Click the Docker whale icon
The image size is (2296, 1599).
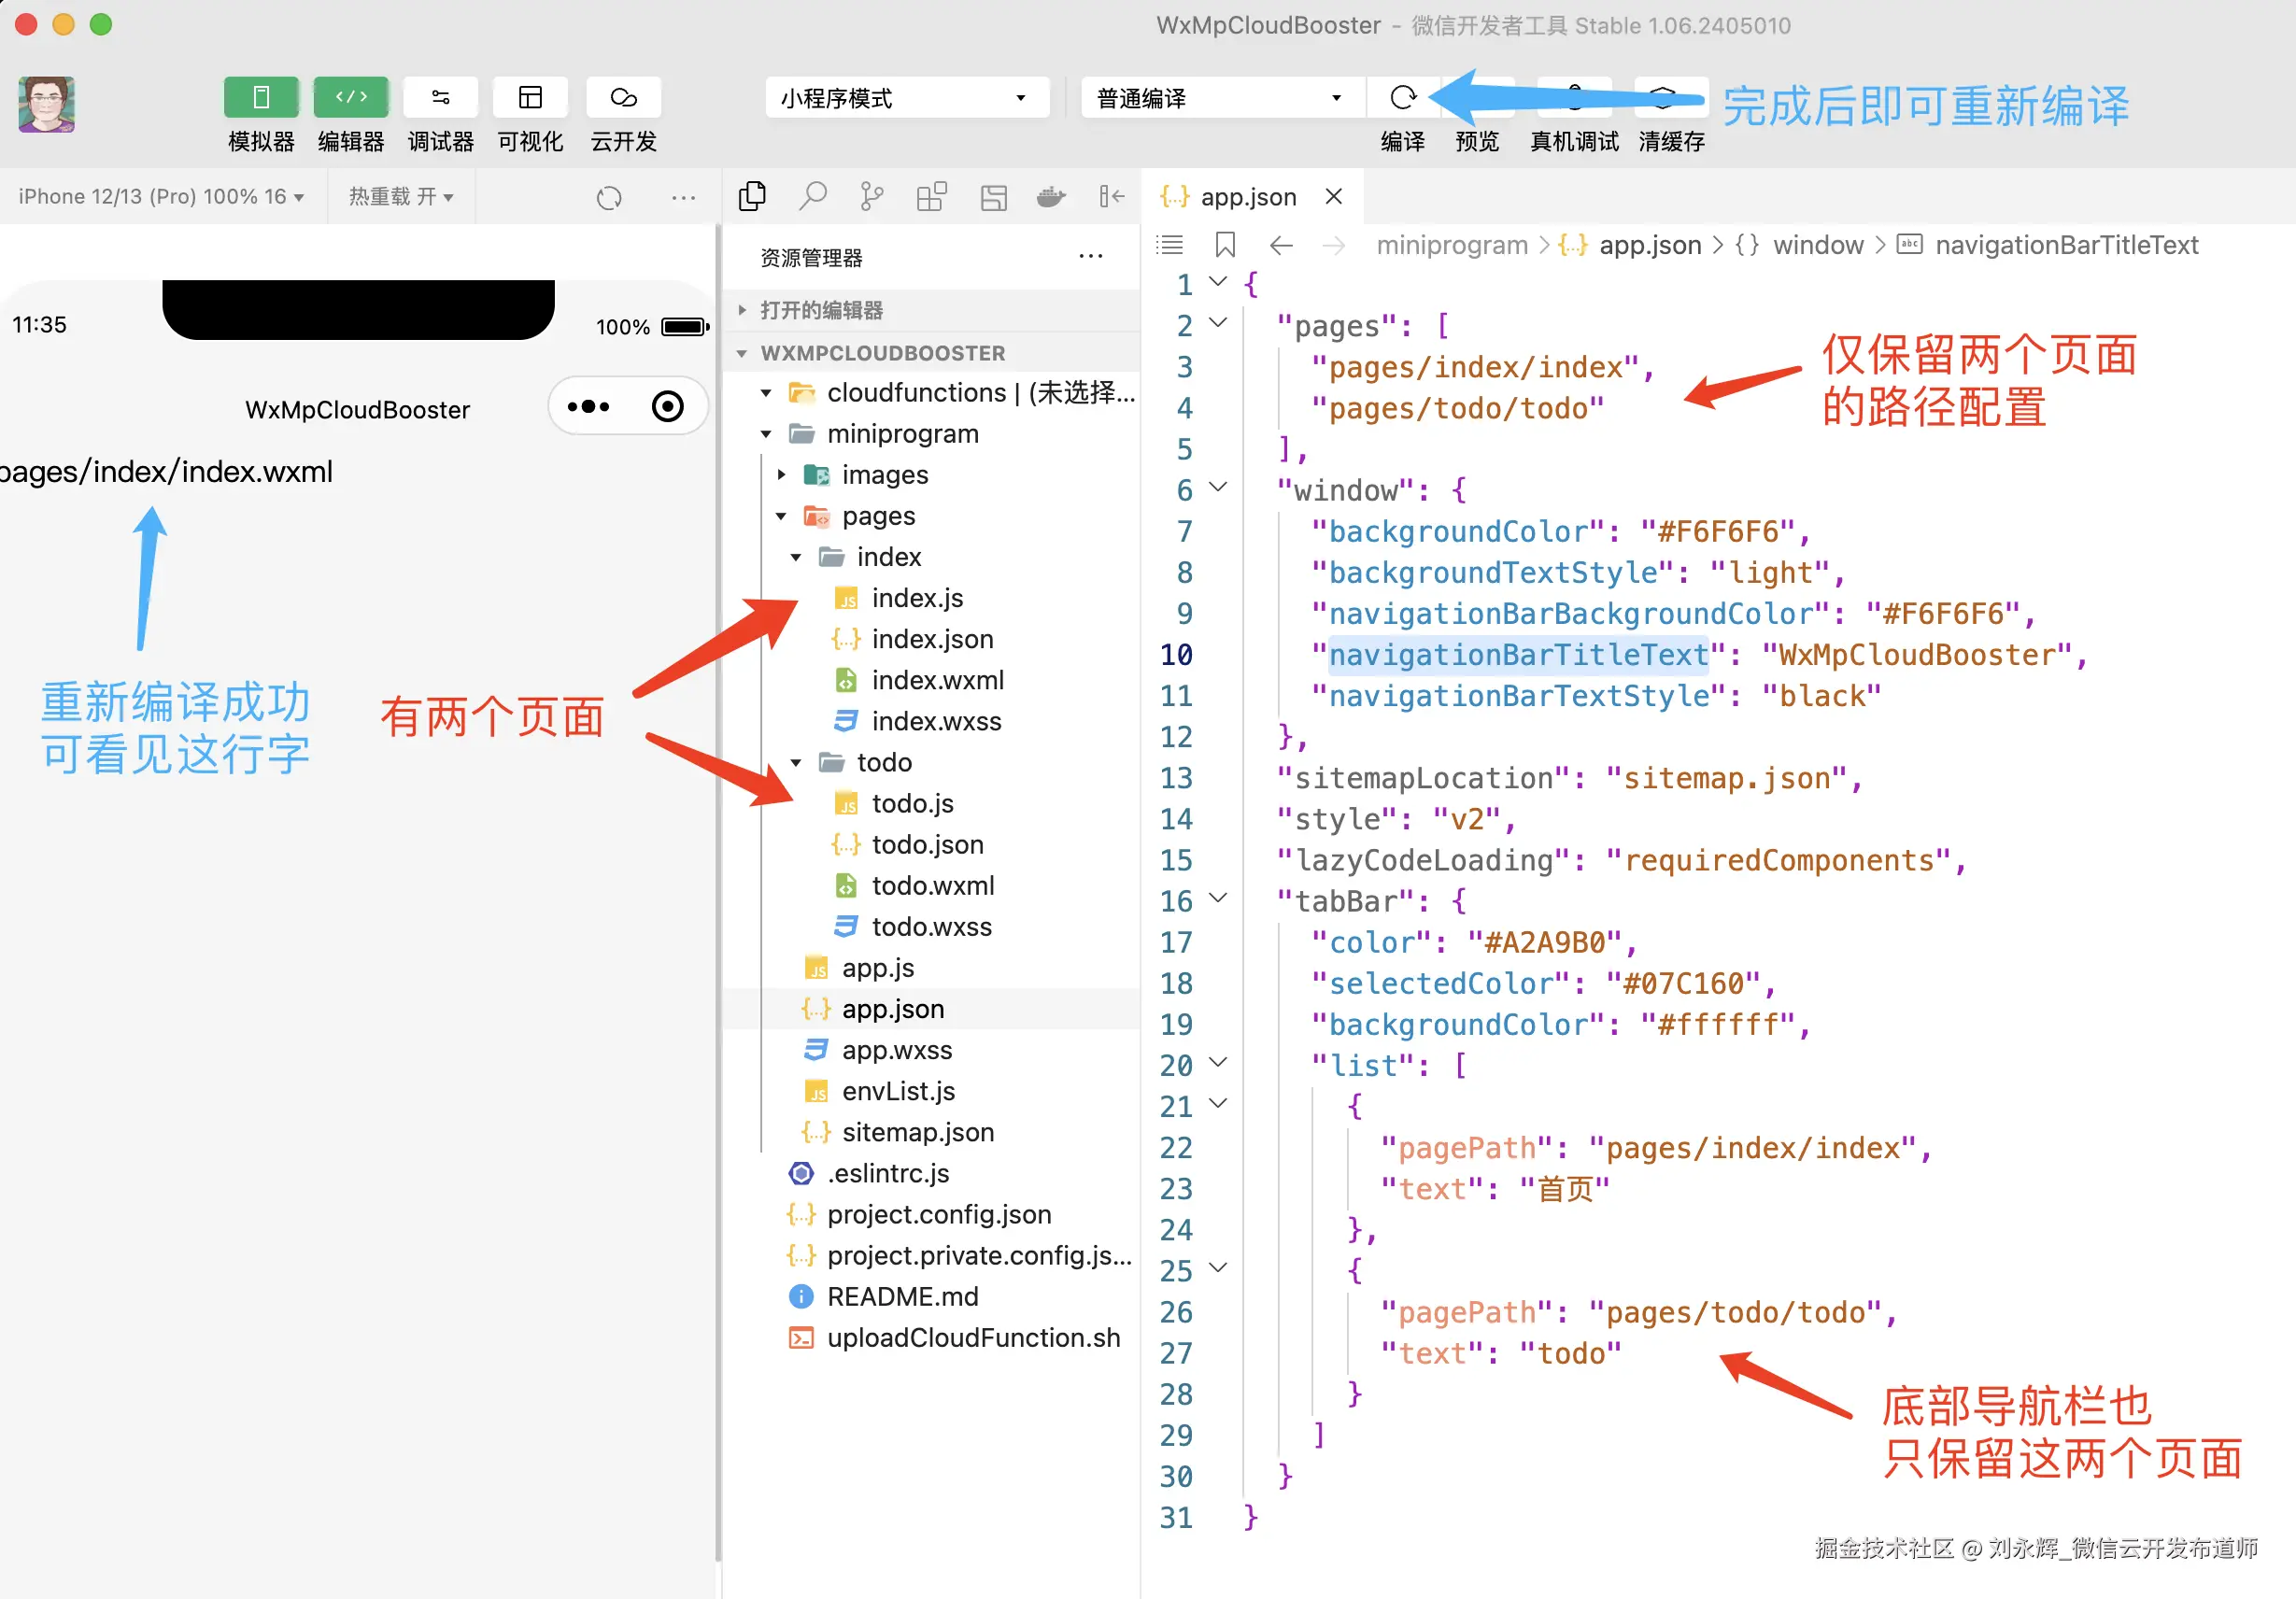pyautogui.click(x=1050, y=196)
